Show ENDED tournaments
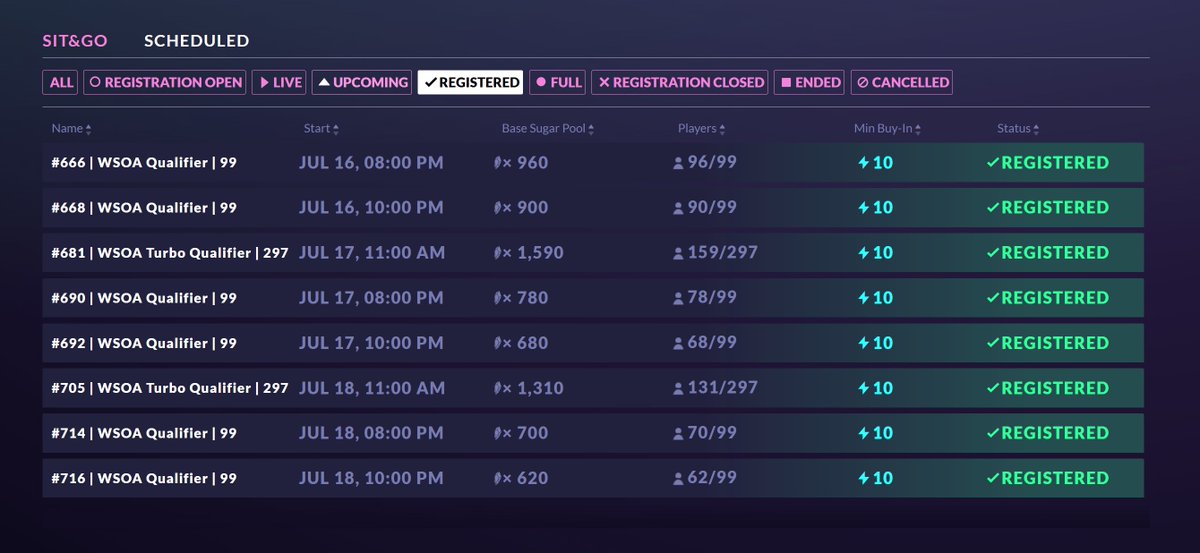 pyautogui.click(x=809, y=82)
